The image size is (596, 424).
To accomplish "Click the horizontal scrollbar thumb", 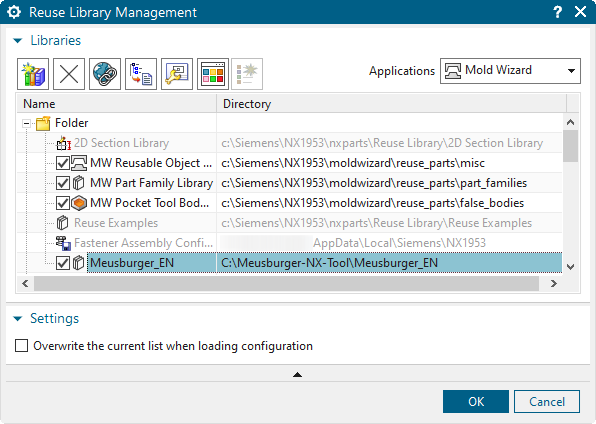I will coord(286,283).
